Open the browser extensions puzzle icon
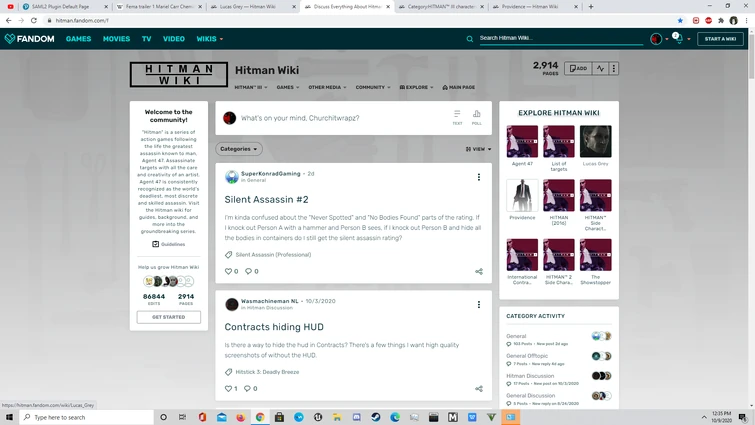 pyautogui.click(x=721, y=20)
